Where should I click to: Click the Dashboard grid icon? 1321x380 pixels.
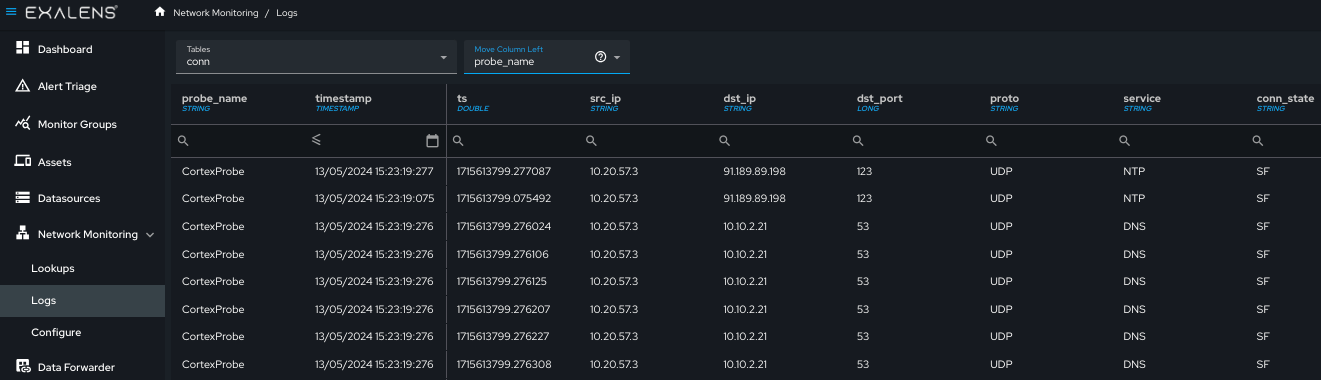pyautogui.click(x=23, y=49)
